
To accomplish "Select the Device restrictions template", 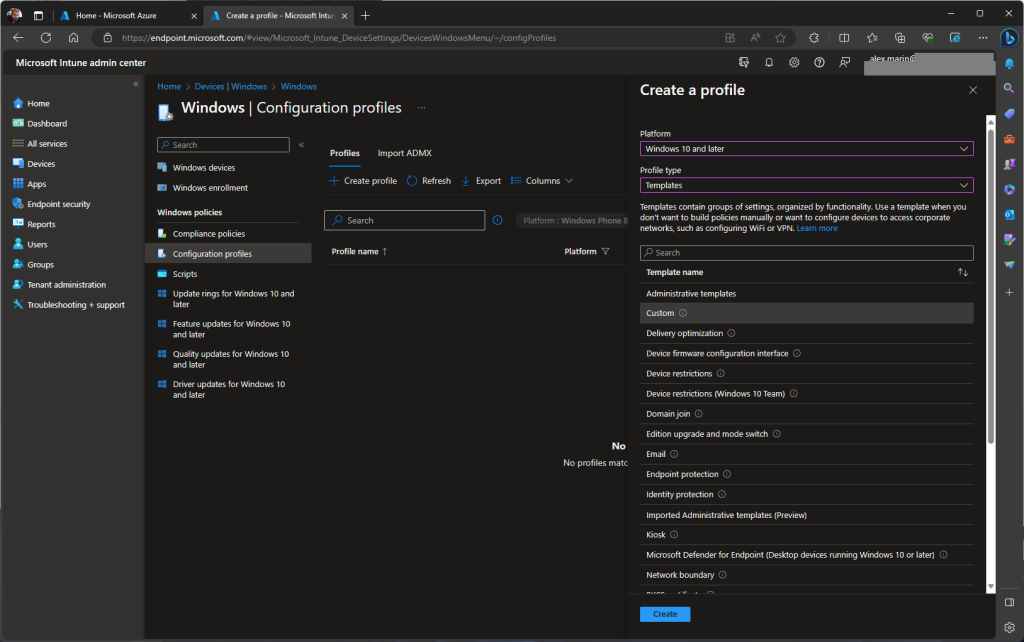I will [x=679, y=374].
